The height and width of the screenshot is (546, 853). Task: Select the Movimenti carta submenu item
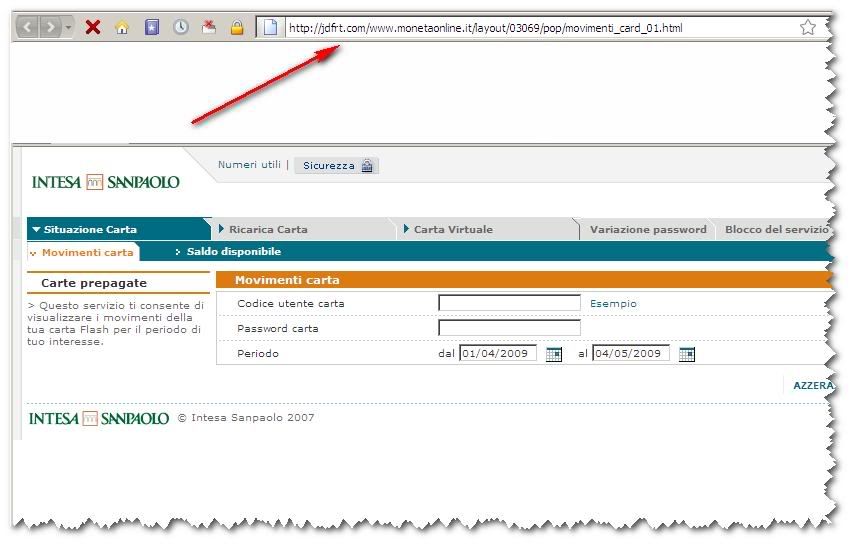pyautogui.click(x=87, y=253)
